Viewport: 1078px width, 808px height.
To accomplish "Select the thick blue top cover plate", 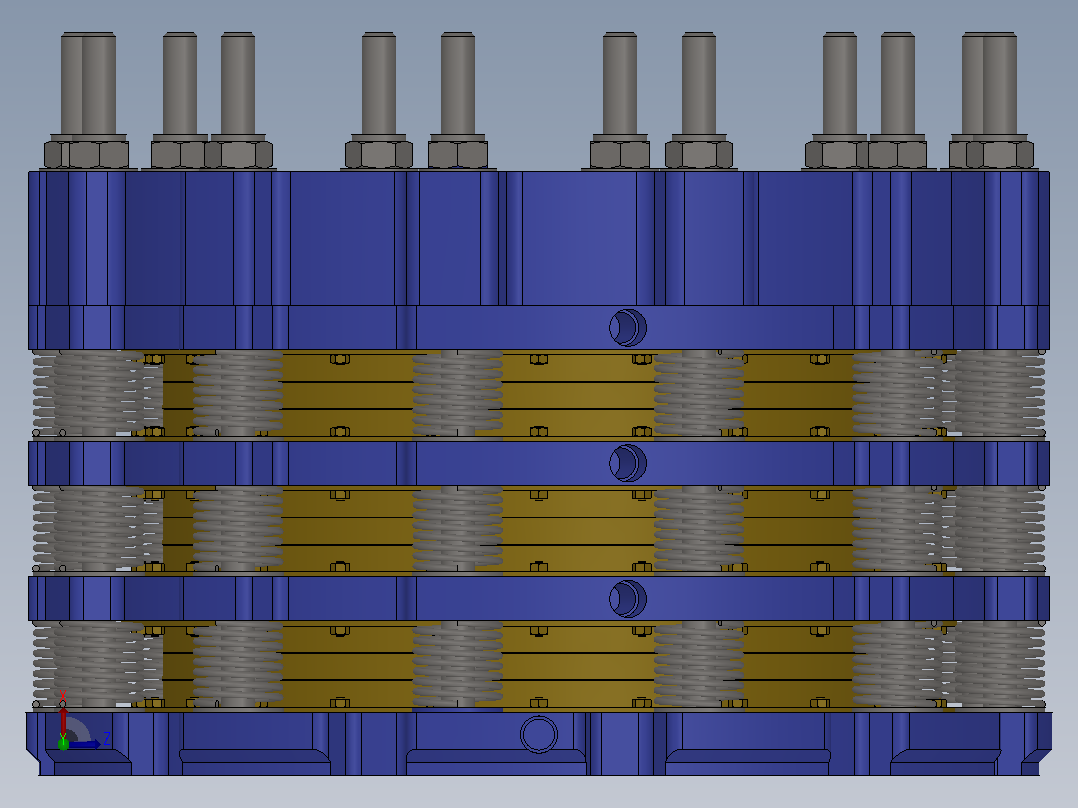I will click(539, 238).
